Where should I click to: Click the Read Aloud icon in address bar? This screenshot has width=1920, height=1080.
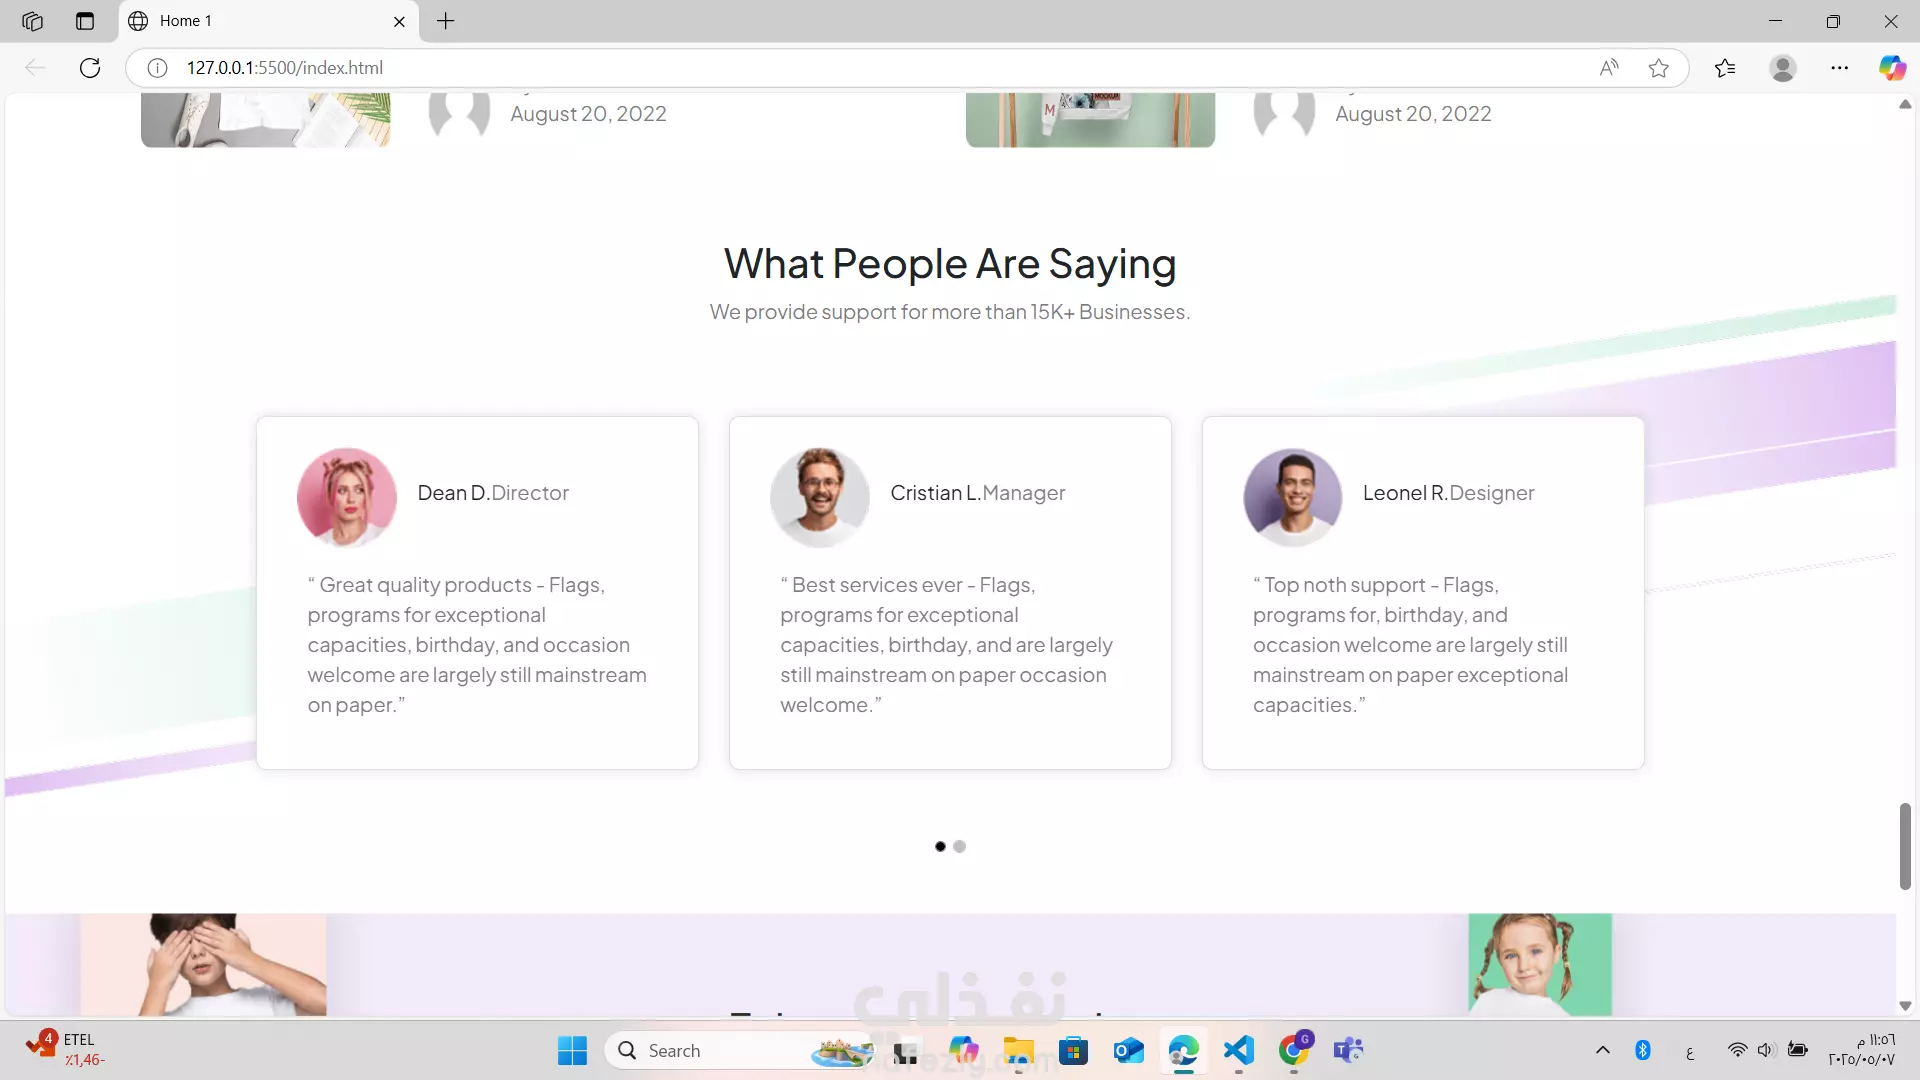coord(1608,68)
